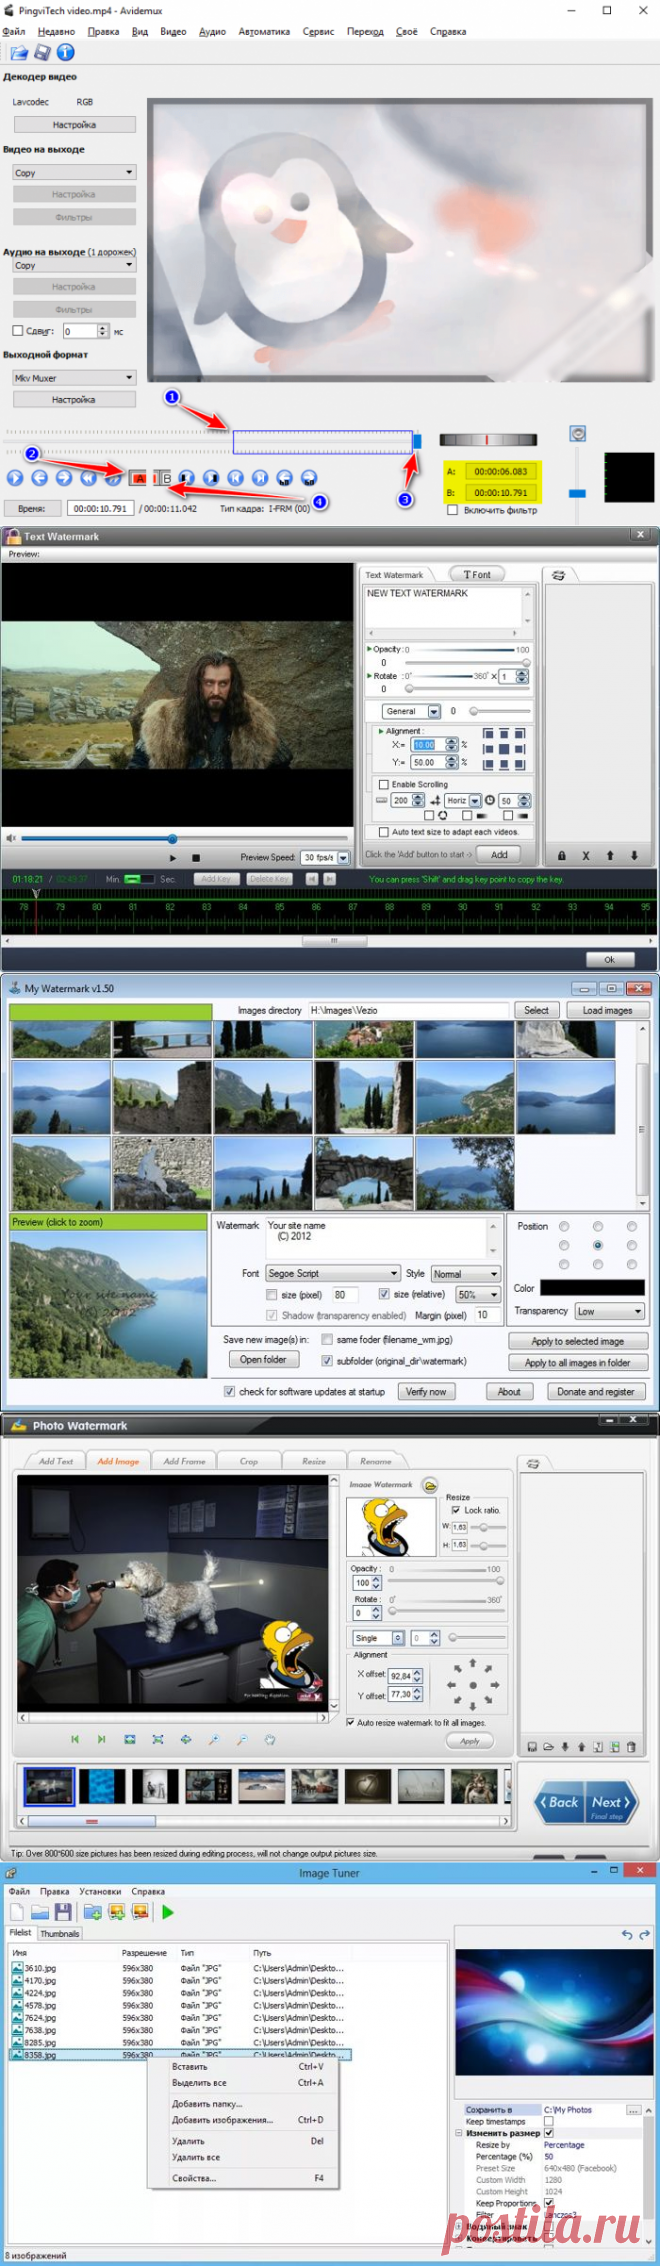Open the Transparency Low dropdown
The image size is (660, 2266).
click(609, 1311)
